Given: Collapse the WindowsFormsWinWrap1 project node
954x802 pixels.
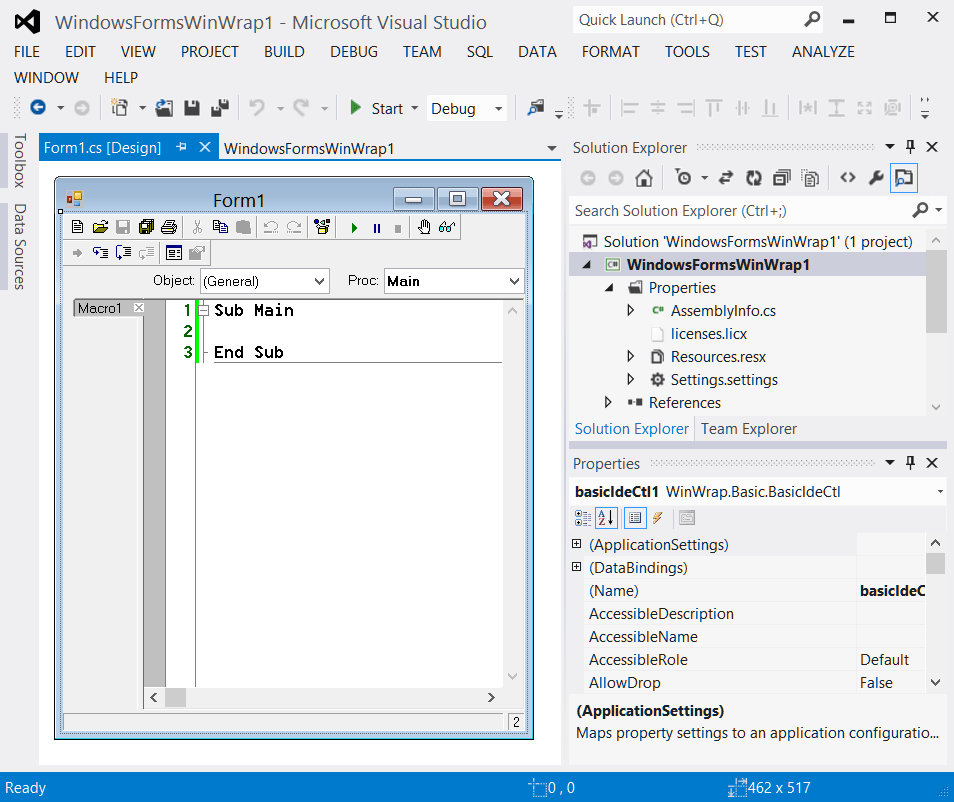Looking at the screenshot, I should click(587, 265).
